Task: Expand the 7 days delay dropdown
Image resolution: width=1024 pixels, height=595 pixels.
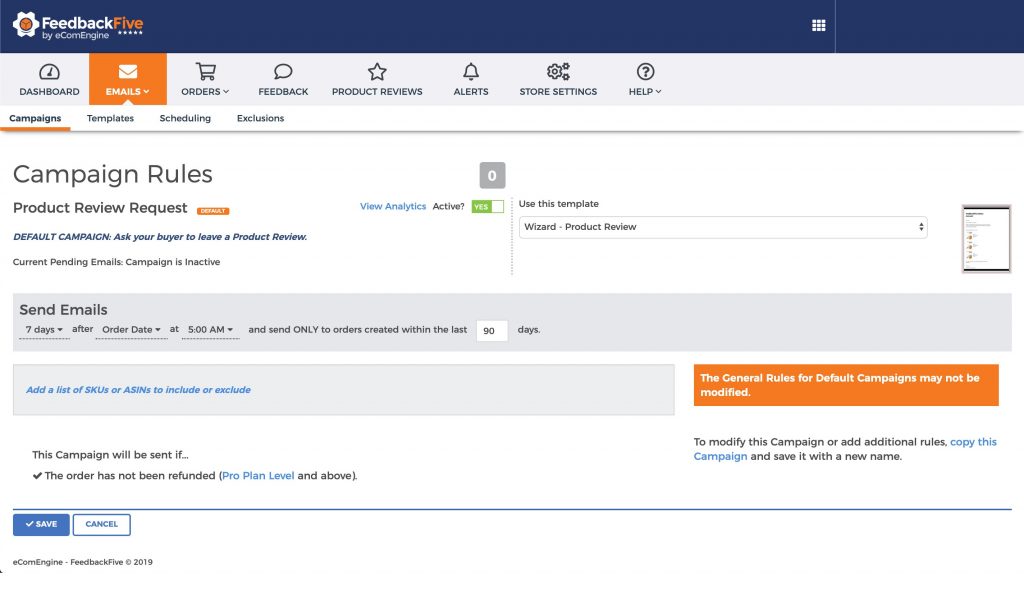Action: click(x=44, y=330)
